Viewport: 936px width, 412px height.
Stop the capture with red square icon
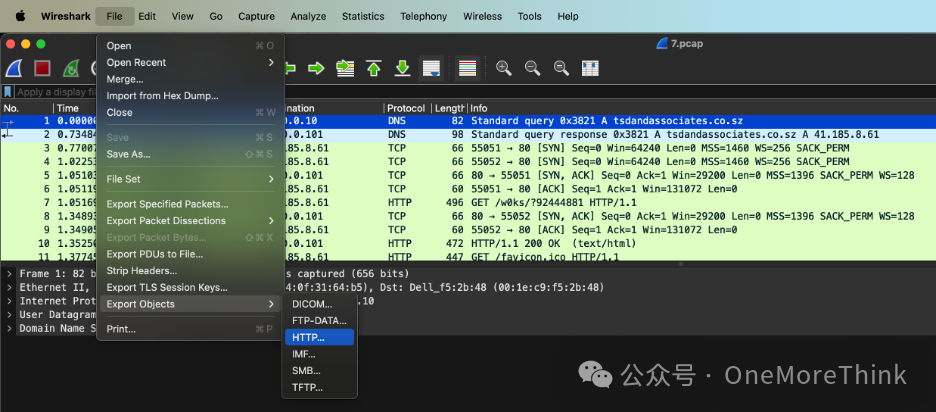(x=42, y=69)
